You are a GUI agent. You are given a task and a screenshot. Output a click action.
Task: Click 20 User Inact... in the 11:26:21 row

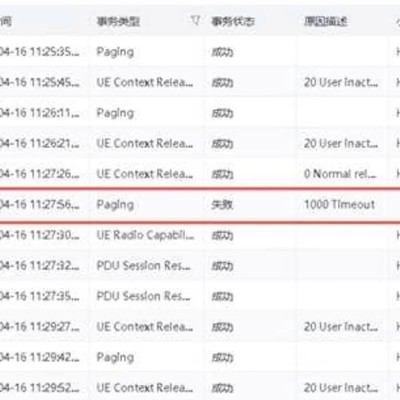point(341,144)
